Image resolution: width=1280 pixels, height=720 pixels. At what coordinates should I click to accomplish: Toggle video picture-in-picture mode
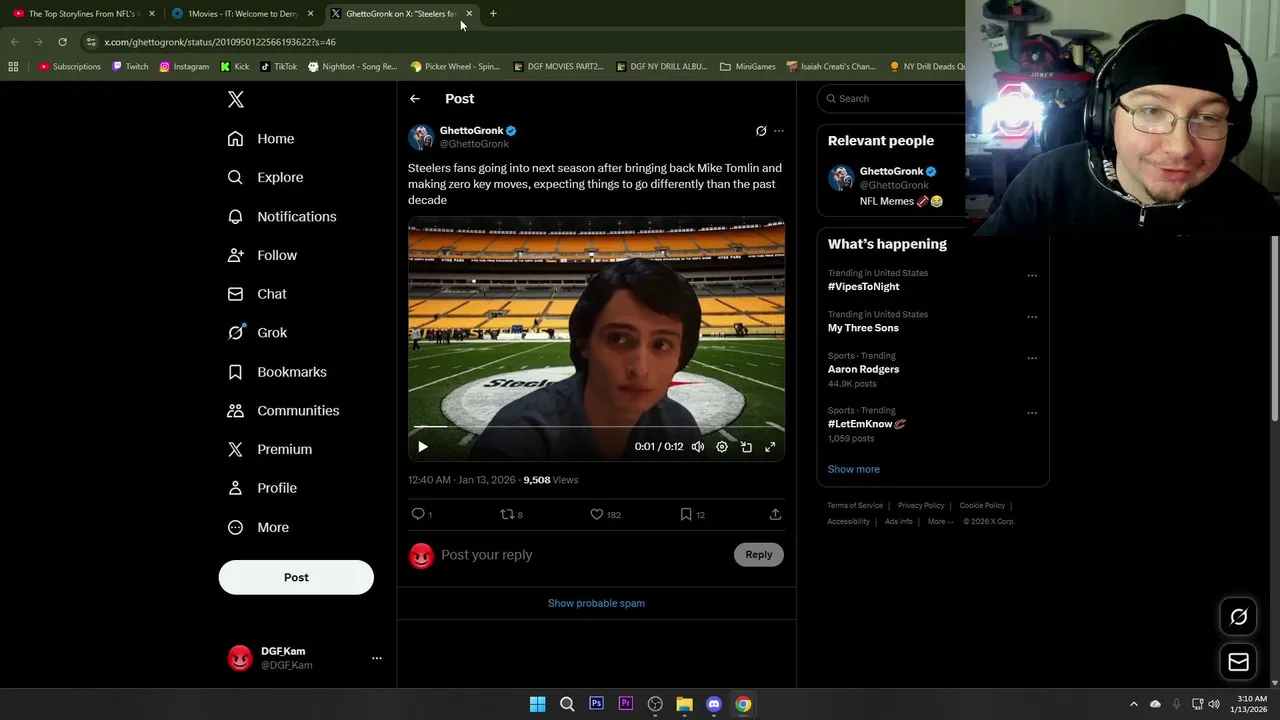tap(746, 447)
